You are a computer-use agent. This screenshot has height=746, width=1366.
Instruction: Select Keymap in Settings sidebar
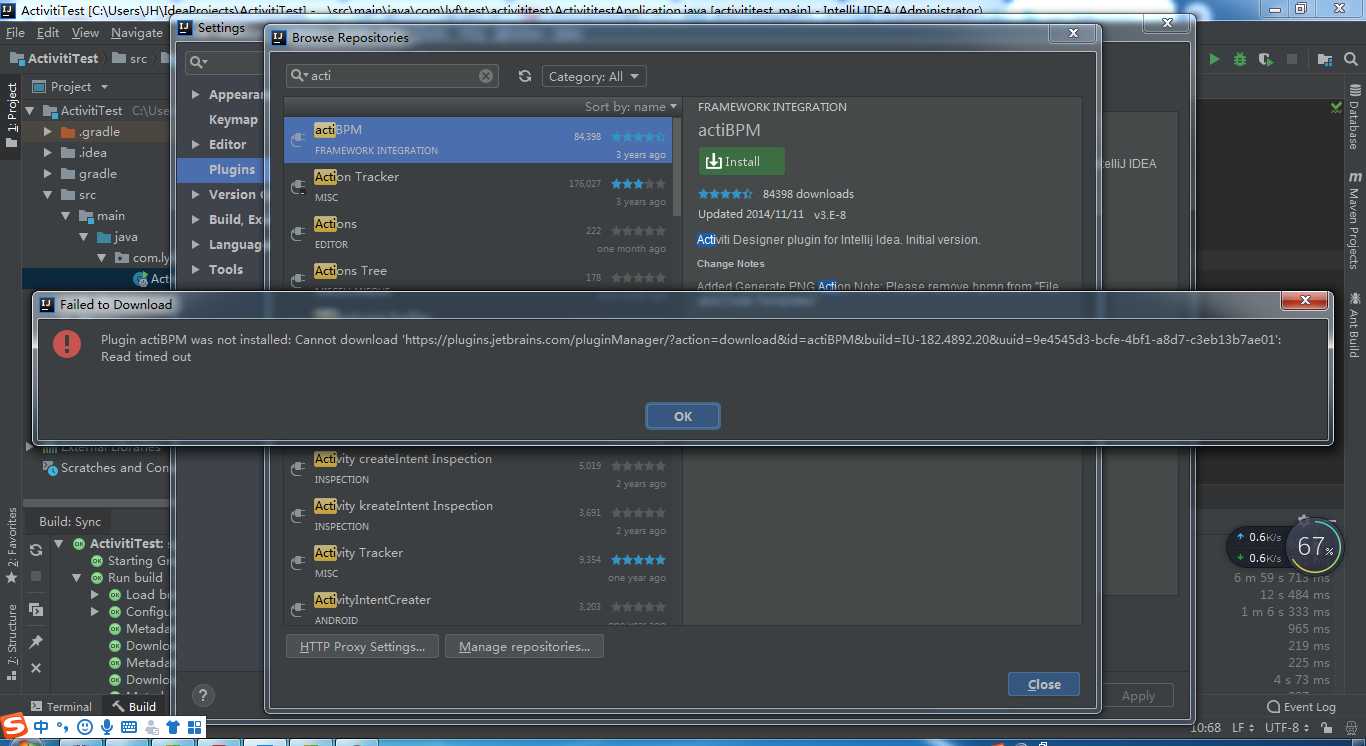pyautogui.click(x=233, y=120)
